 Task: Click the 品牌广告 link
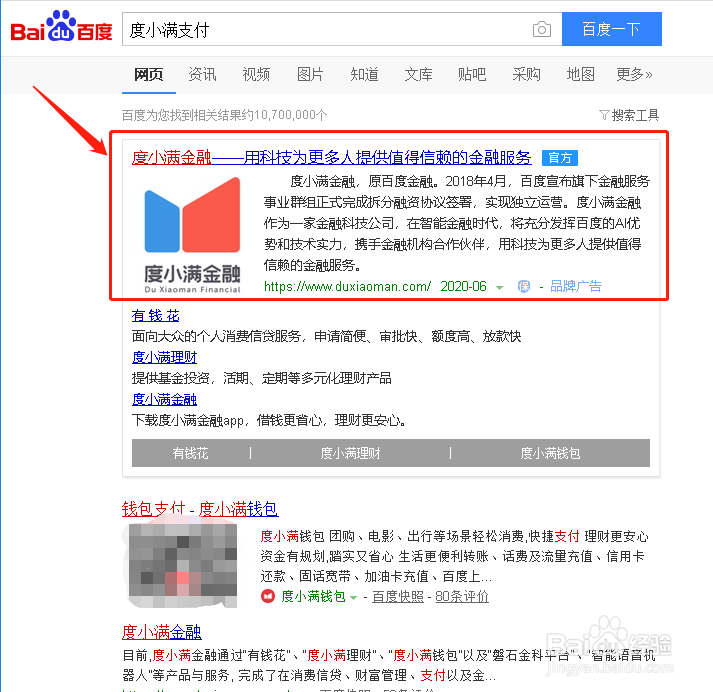coord(576,286)
